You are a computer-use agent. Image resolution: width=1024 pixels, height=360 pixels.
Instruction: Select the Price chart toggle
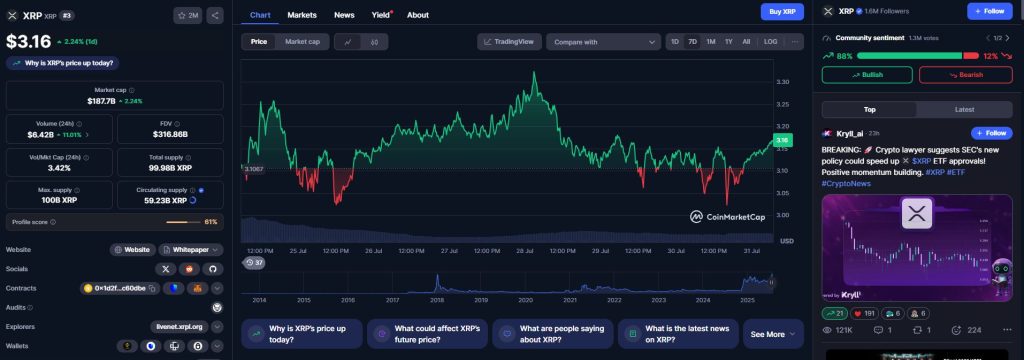259,42
